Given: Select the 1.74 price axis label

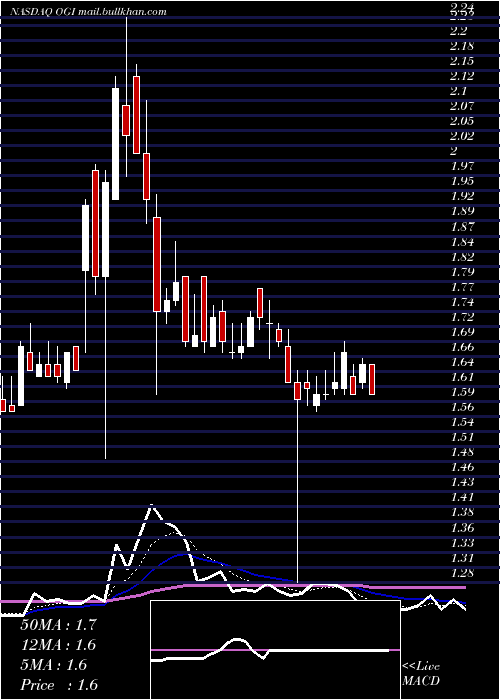Looking at the screenshot, I should (x=462, y=302).
